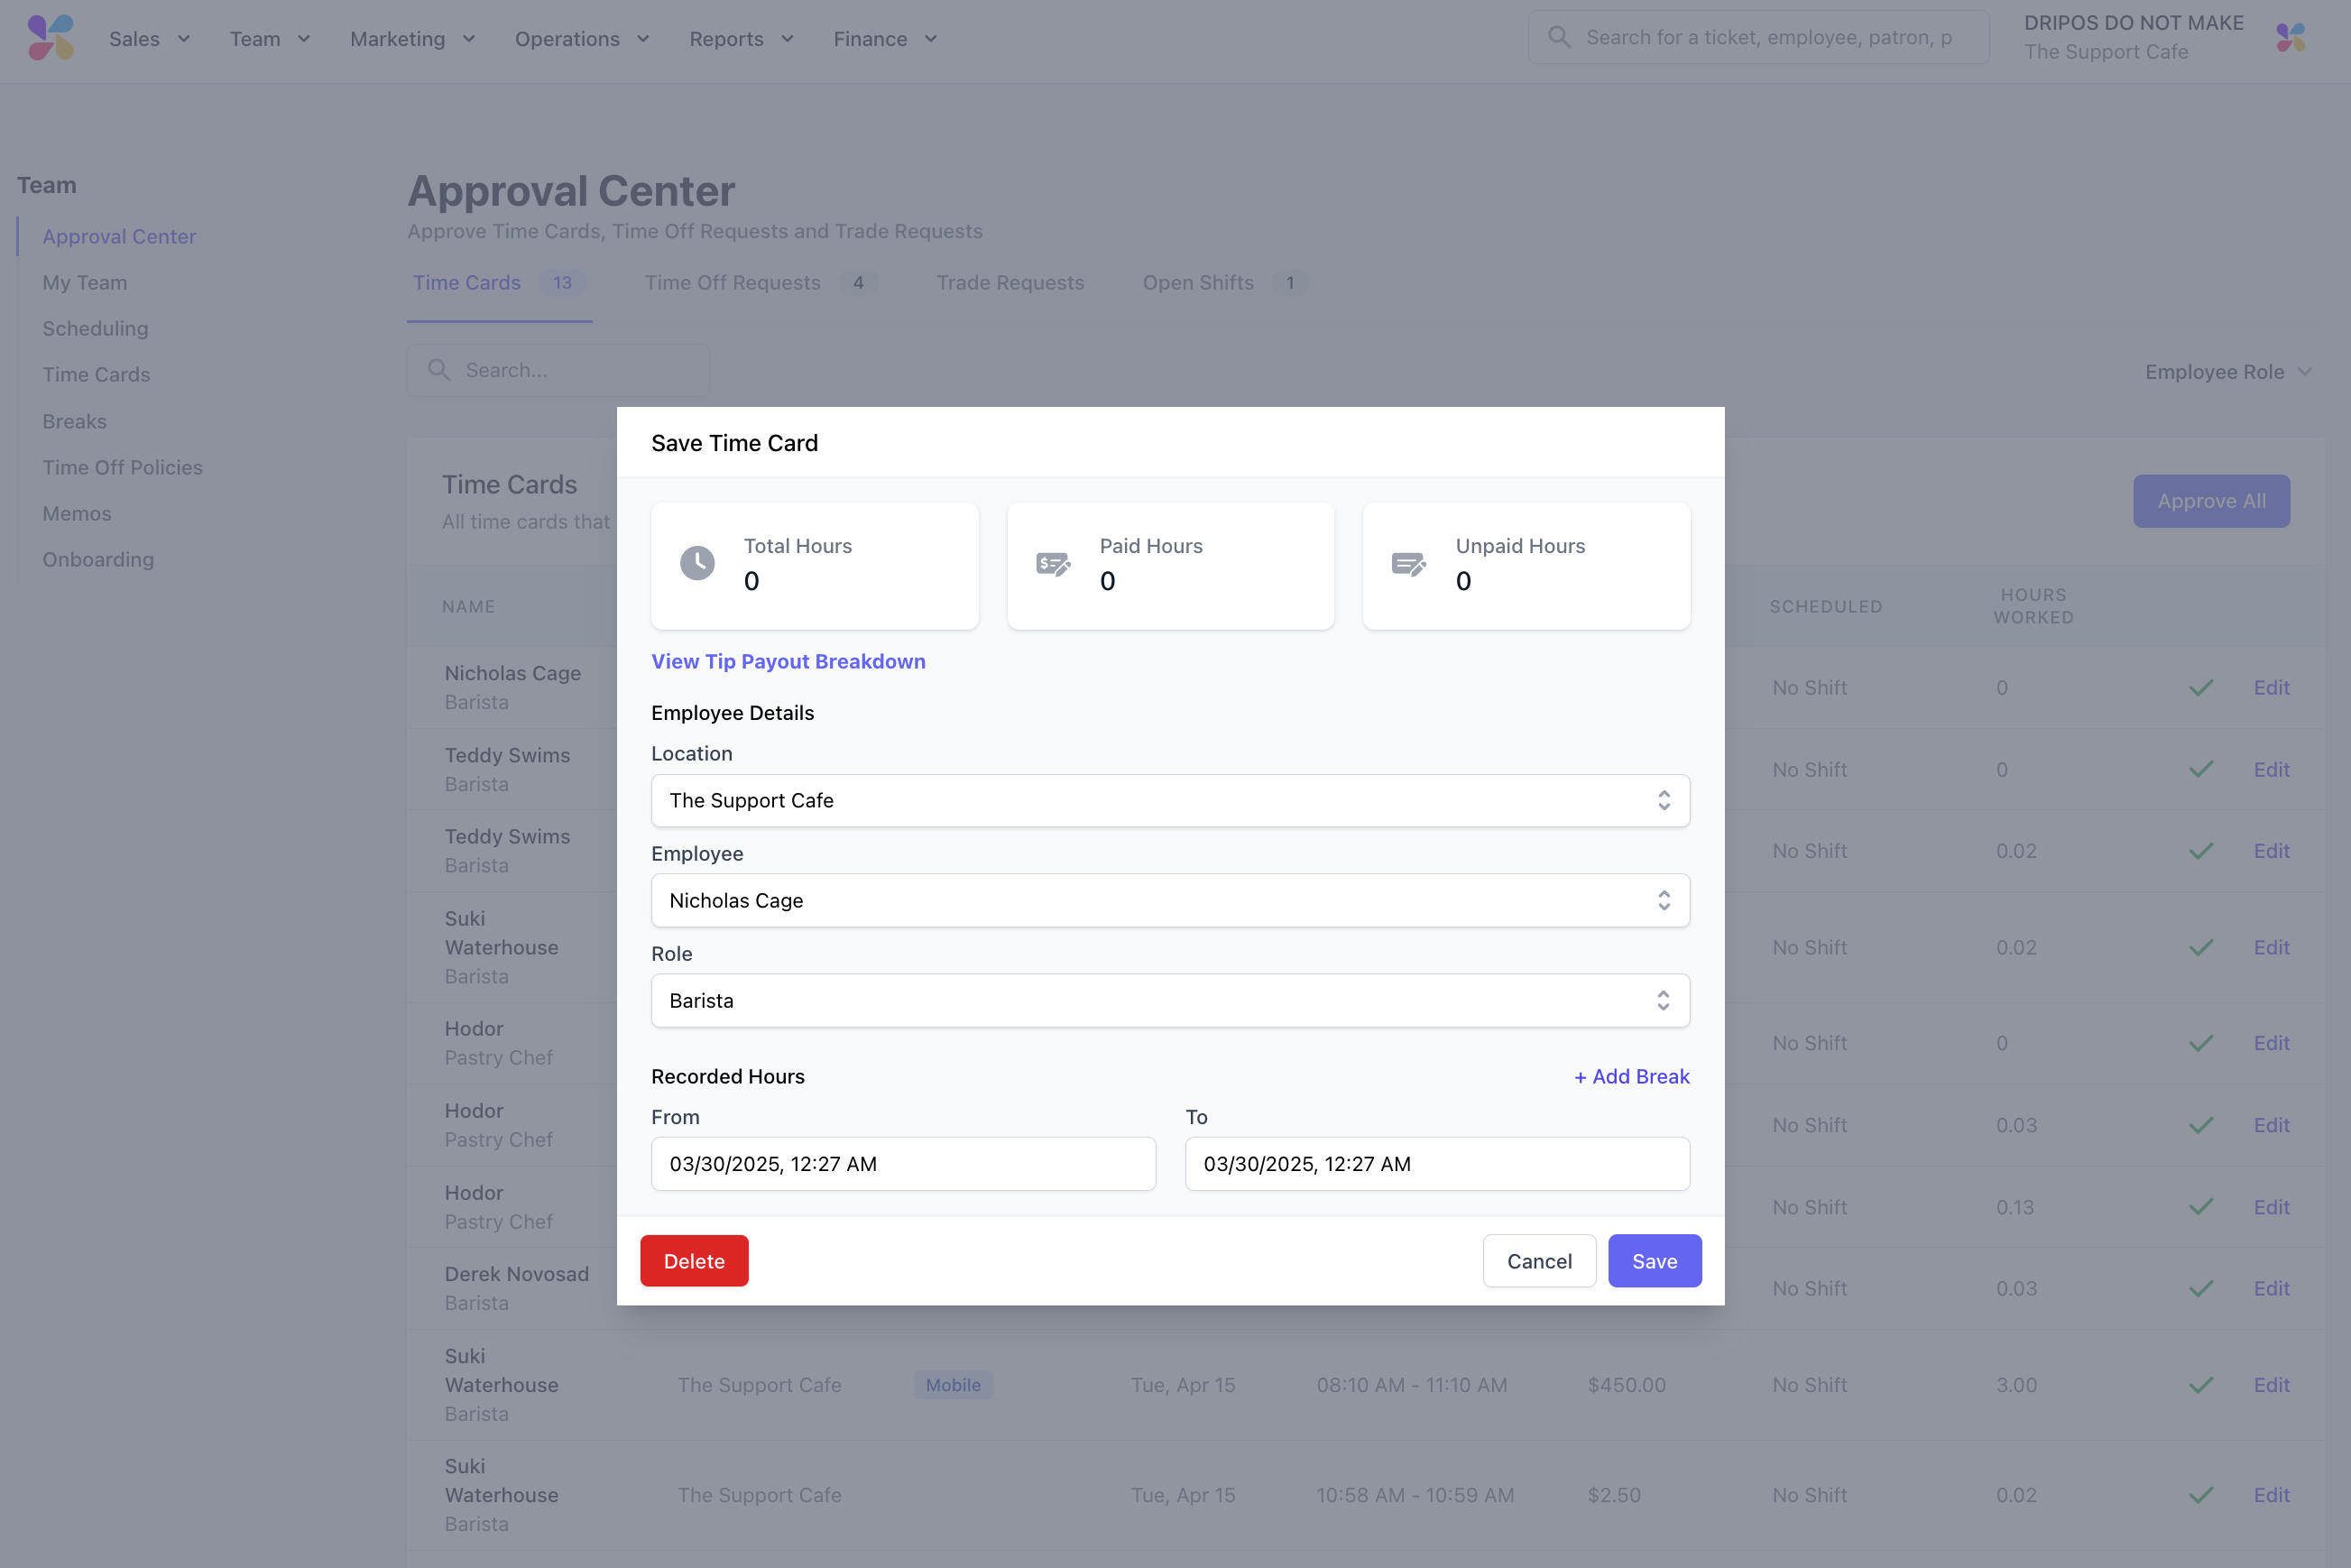
Task: Click approve checkmark for Suki Waterhouse $450.00 row
Action: click(x=2200, y=1385)
